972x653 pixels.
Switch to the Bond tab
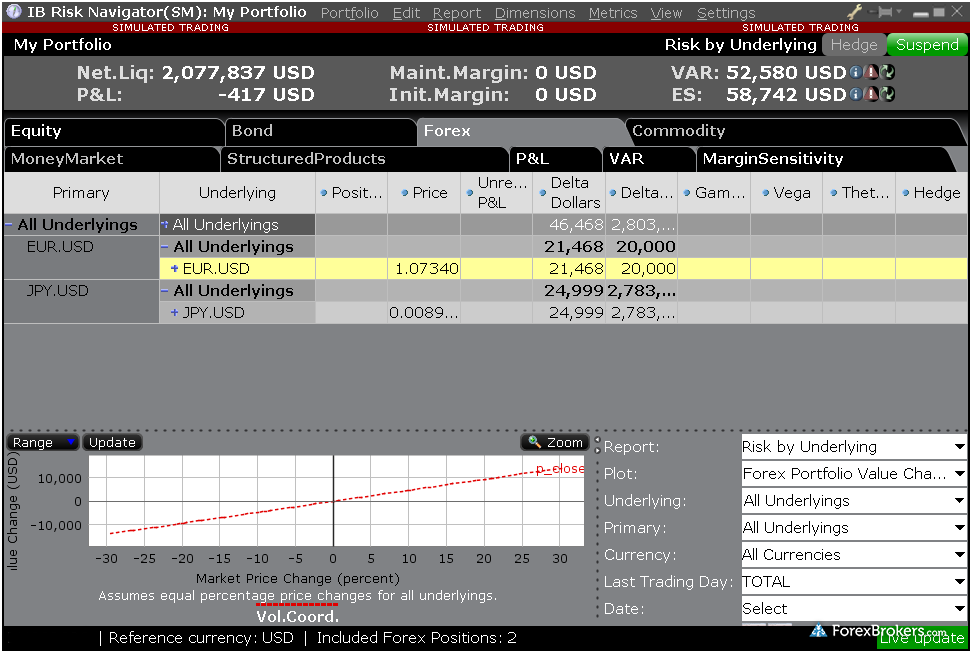tap(320, 131)
